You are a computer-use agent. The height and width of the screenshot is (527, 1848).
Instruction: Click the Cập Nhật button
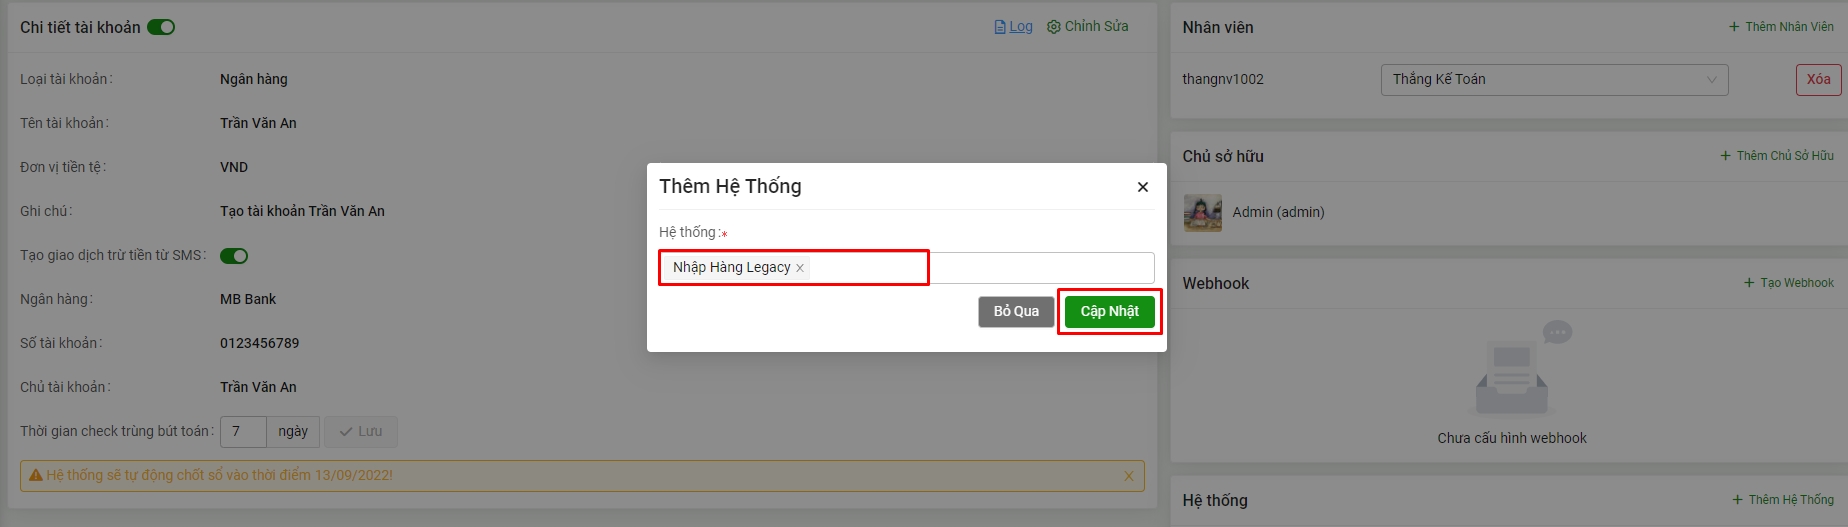1110,312
